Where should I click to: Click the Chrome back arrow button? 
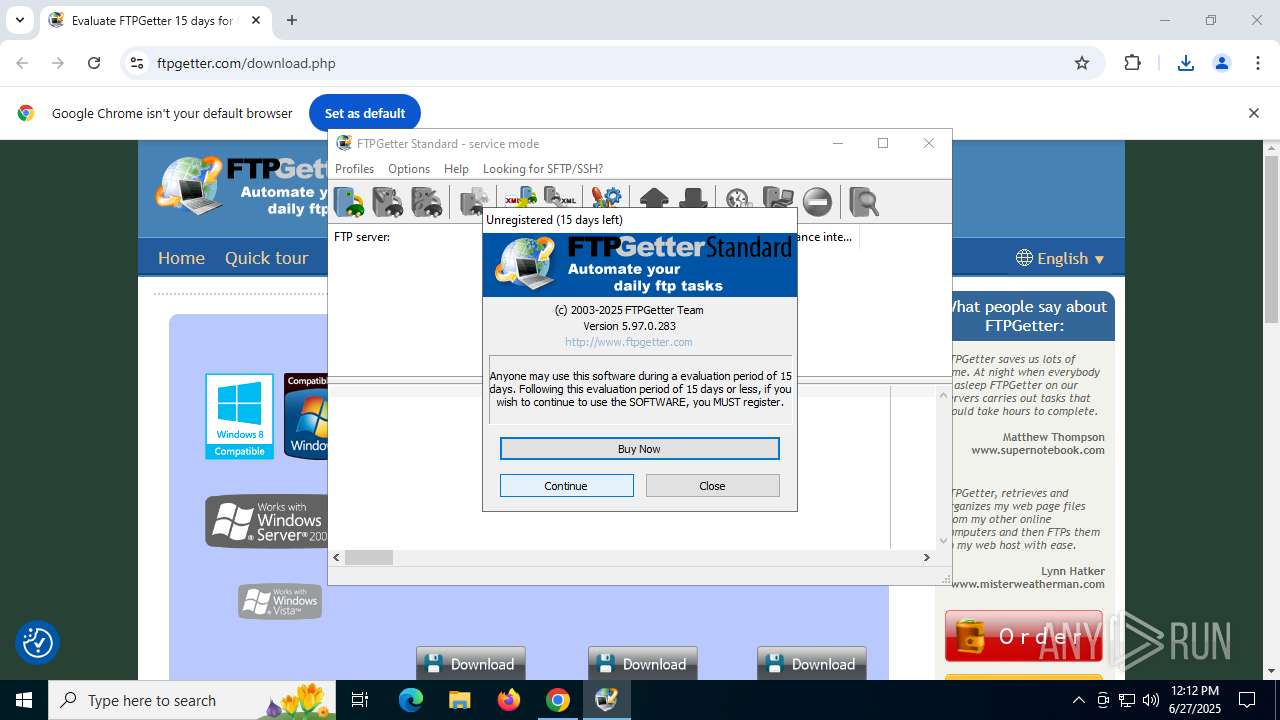point(22,63)
